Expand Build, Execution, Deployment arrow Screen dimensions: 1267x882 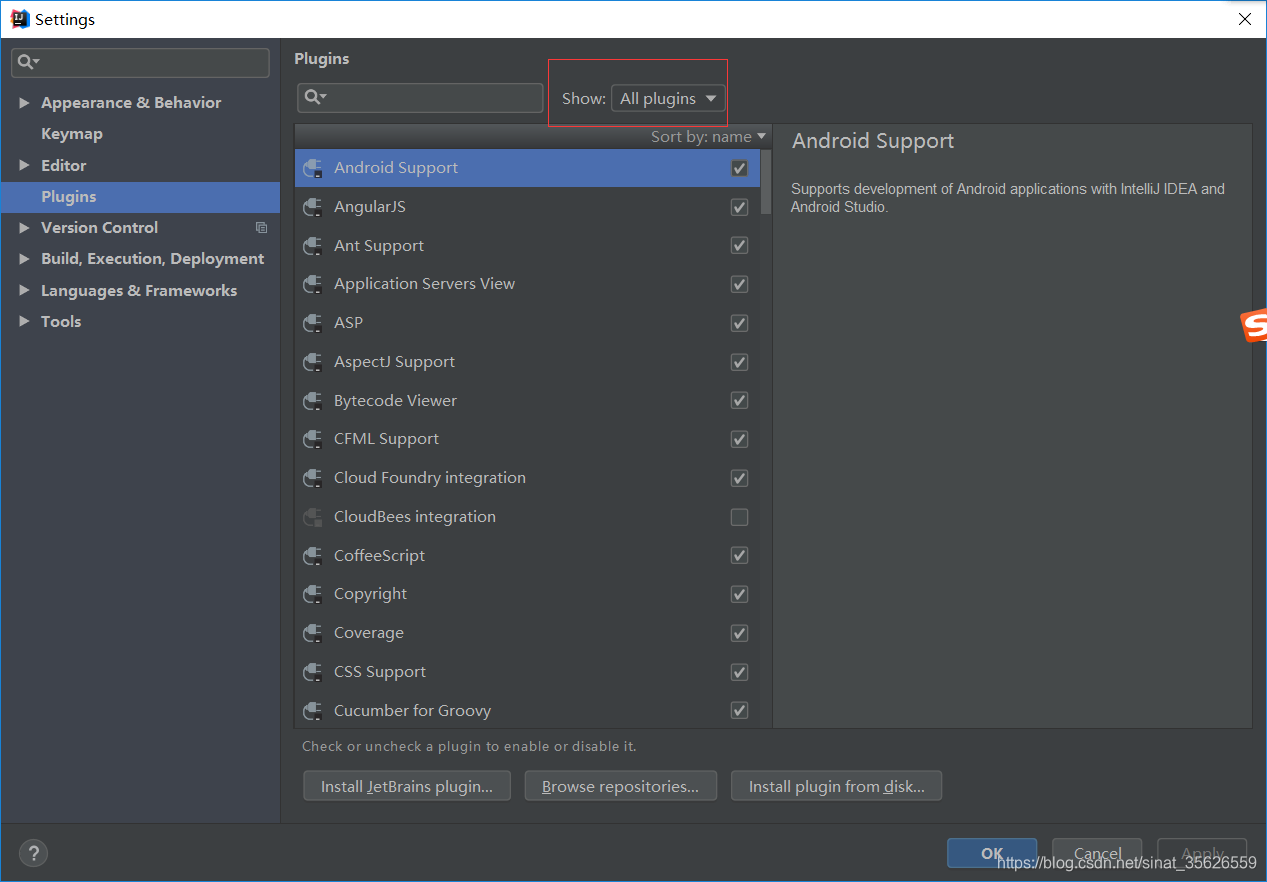(24, 259)
